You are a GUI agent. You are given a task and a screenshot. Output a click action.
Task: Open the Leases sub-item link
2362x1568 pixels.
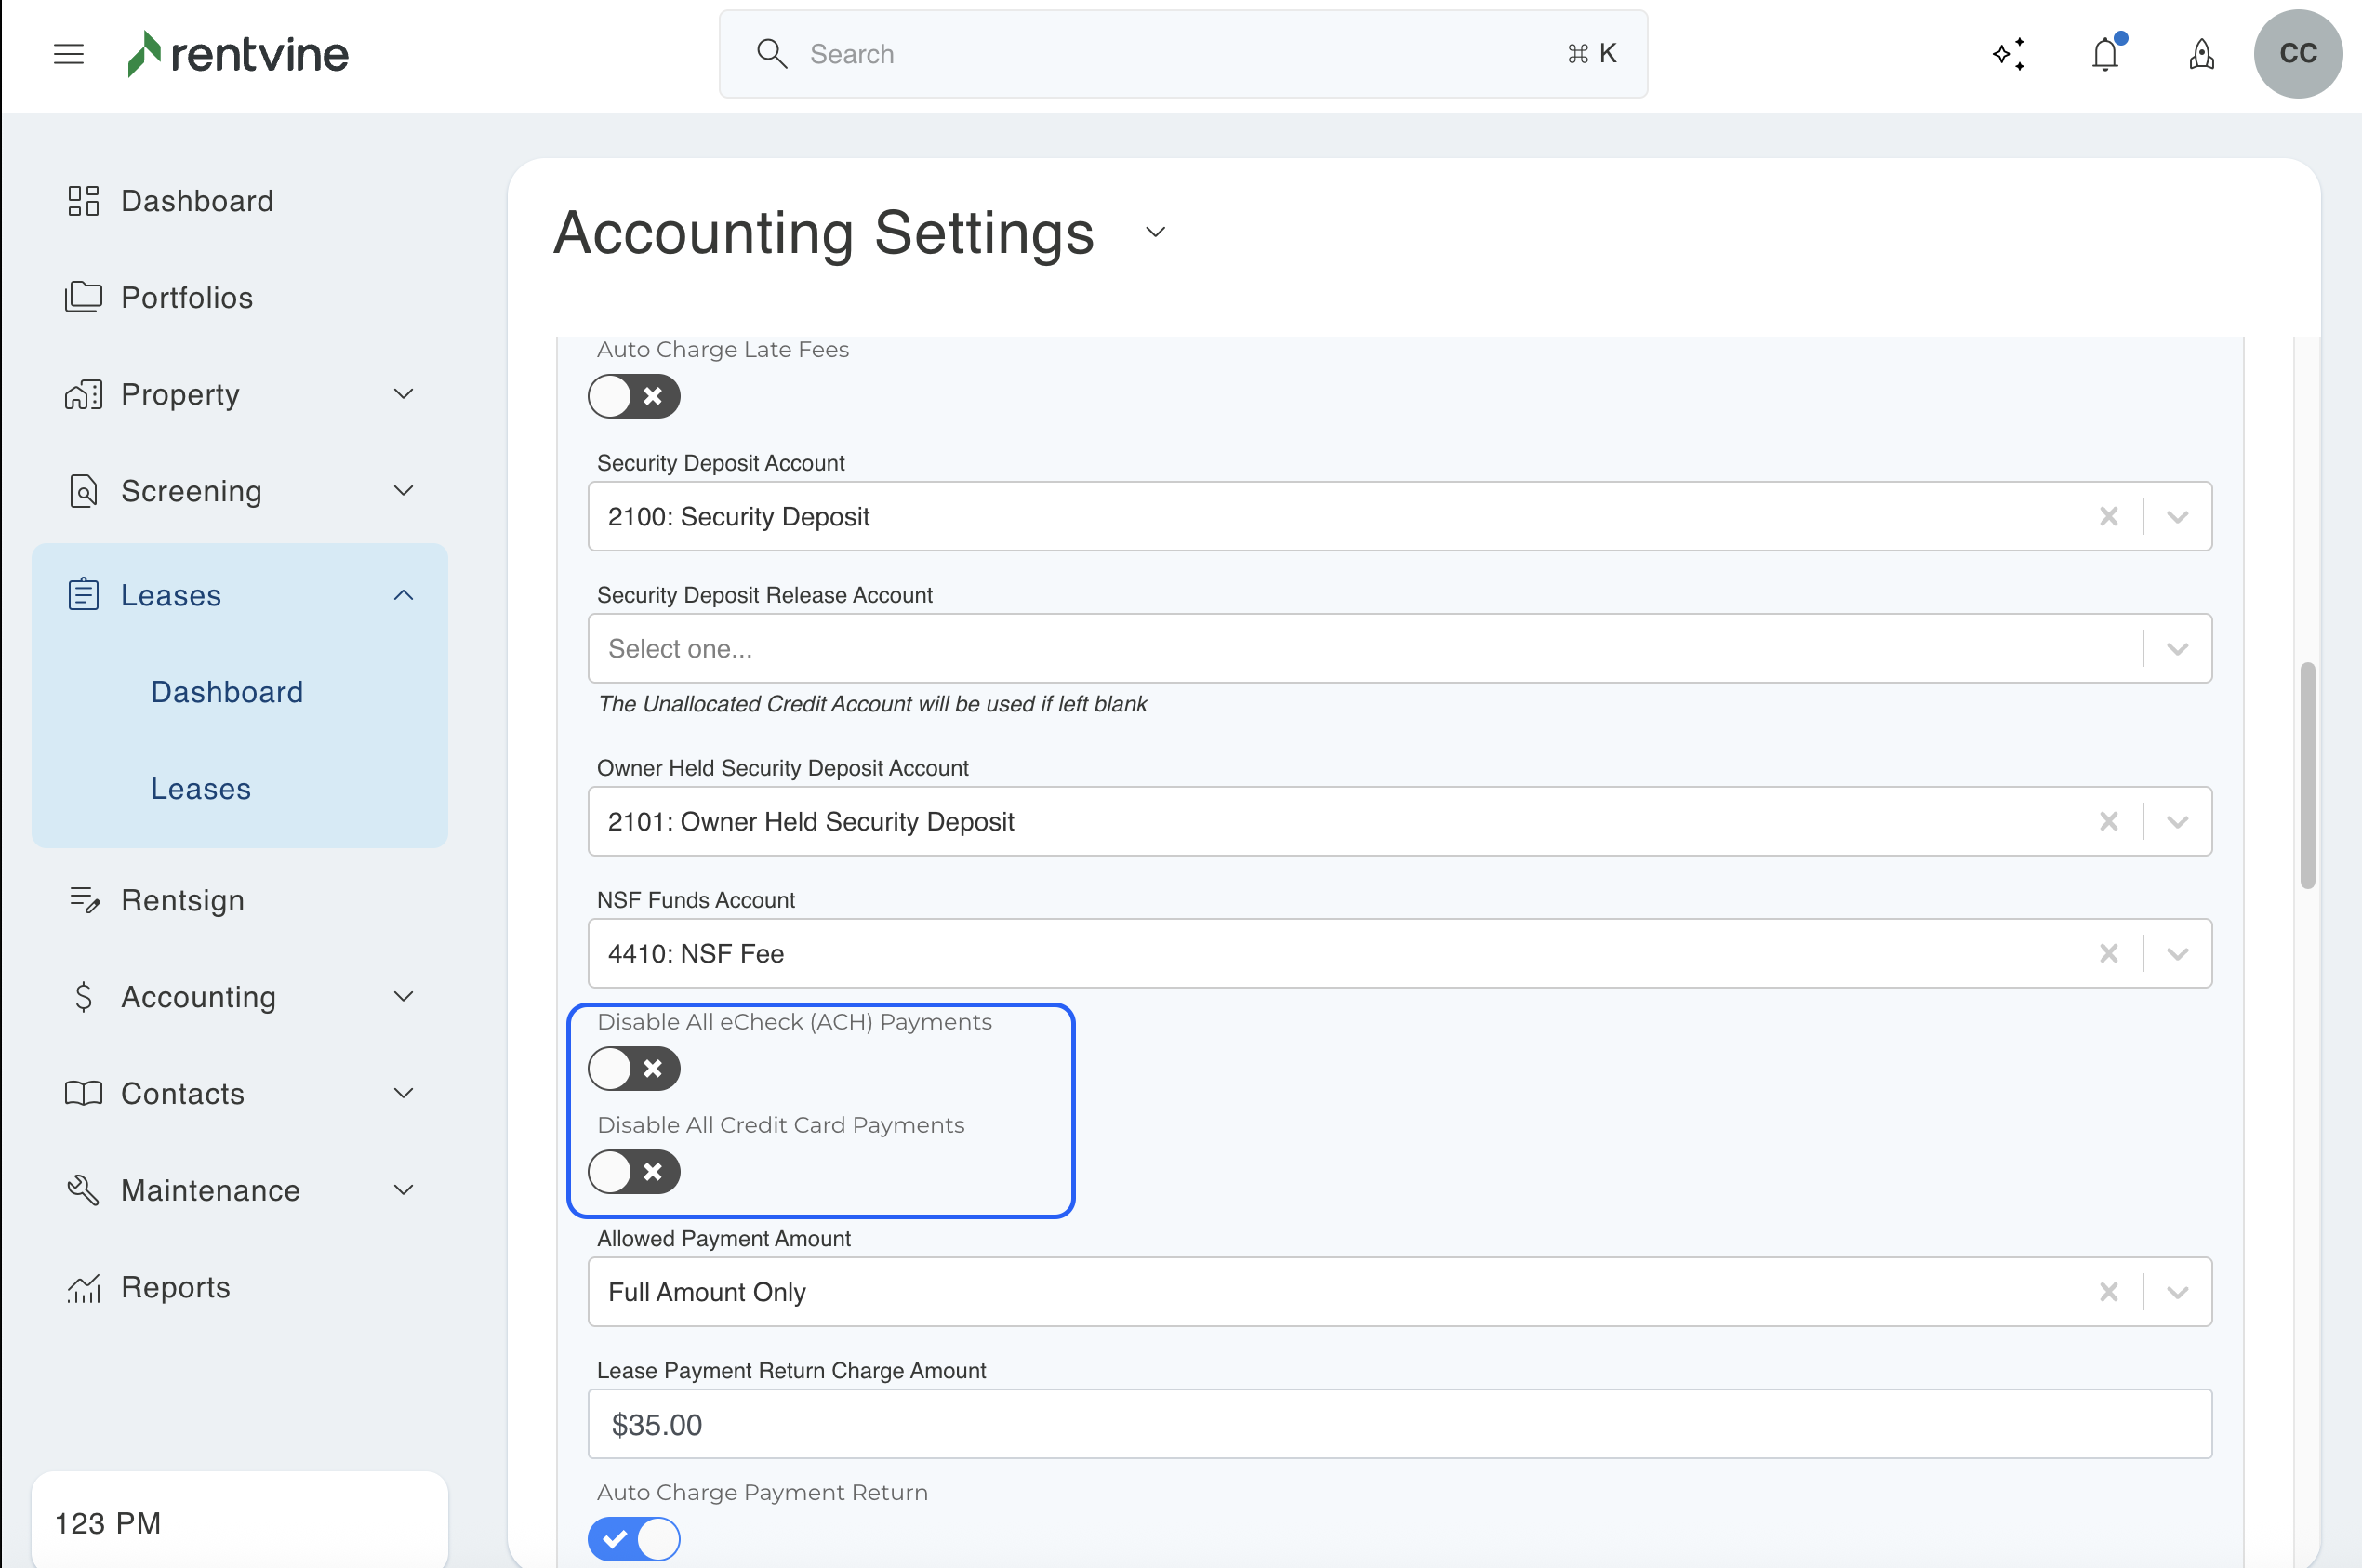coord(200,789)
